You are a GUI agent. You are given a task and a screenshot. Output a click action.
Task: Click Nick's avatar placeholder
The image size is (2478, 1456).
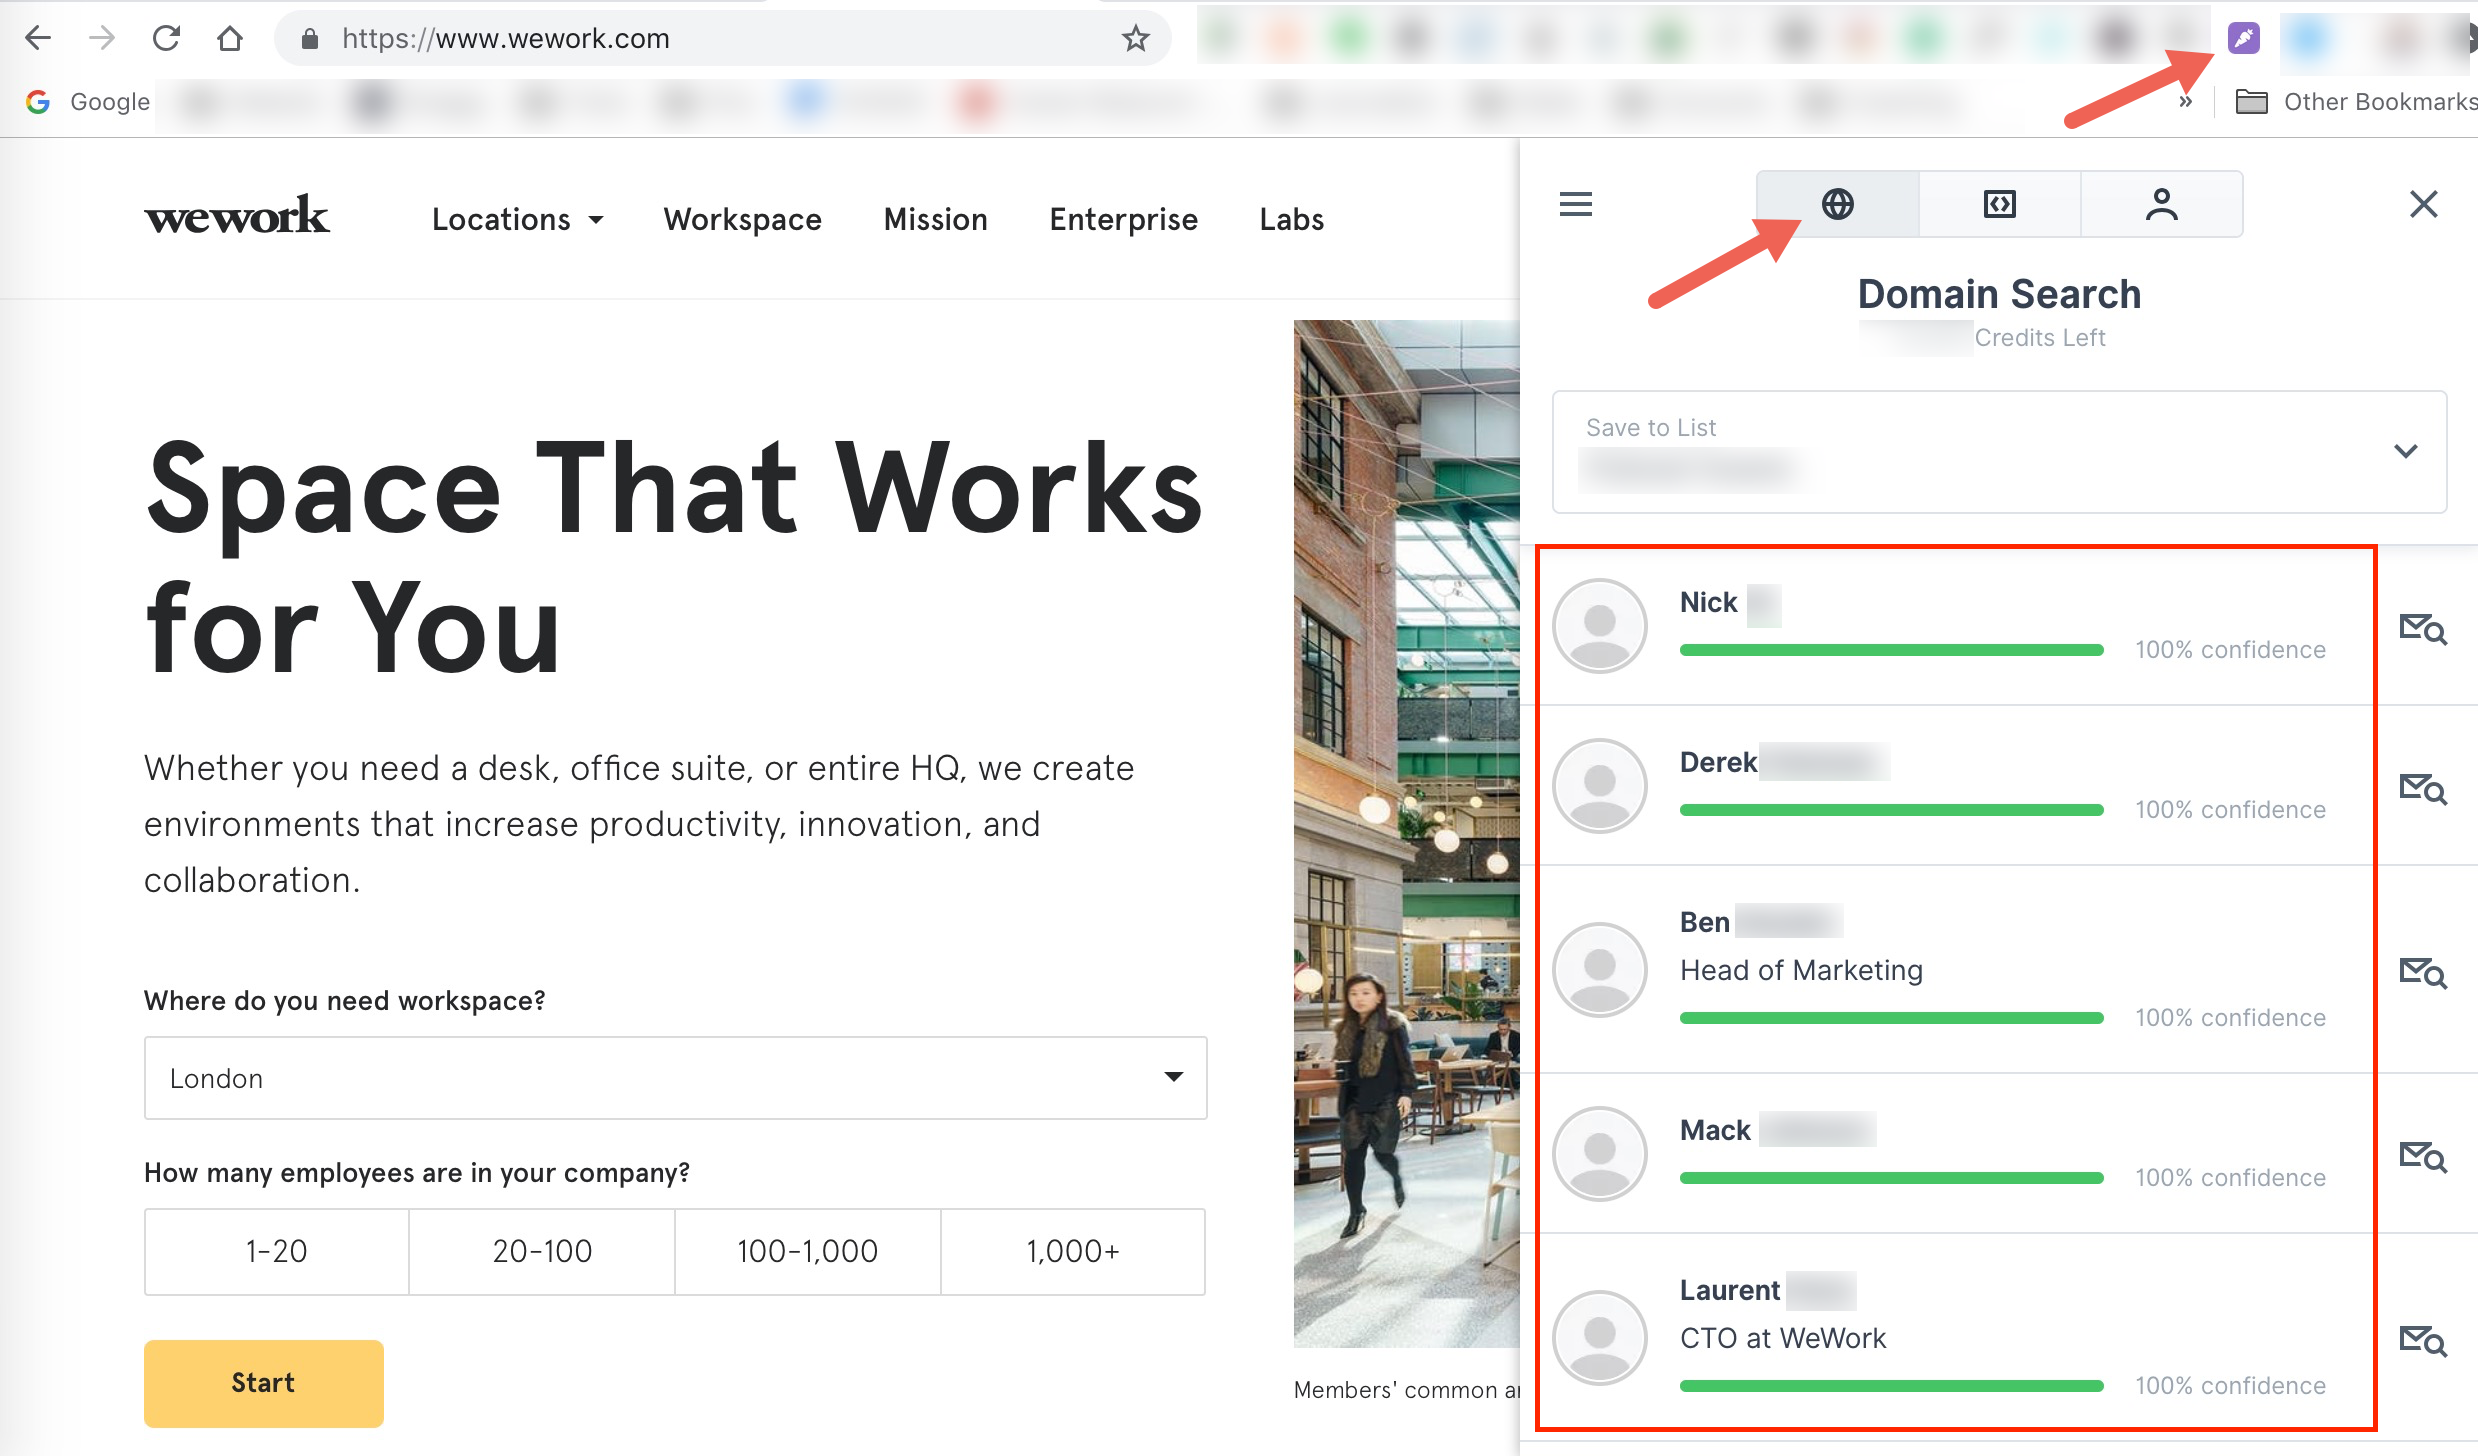(x=1600, y=626)
